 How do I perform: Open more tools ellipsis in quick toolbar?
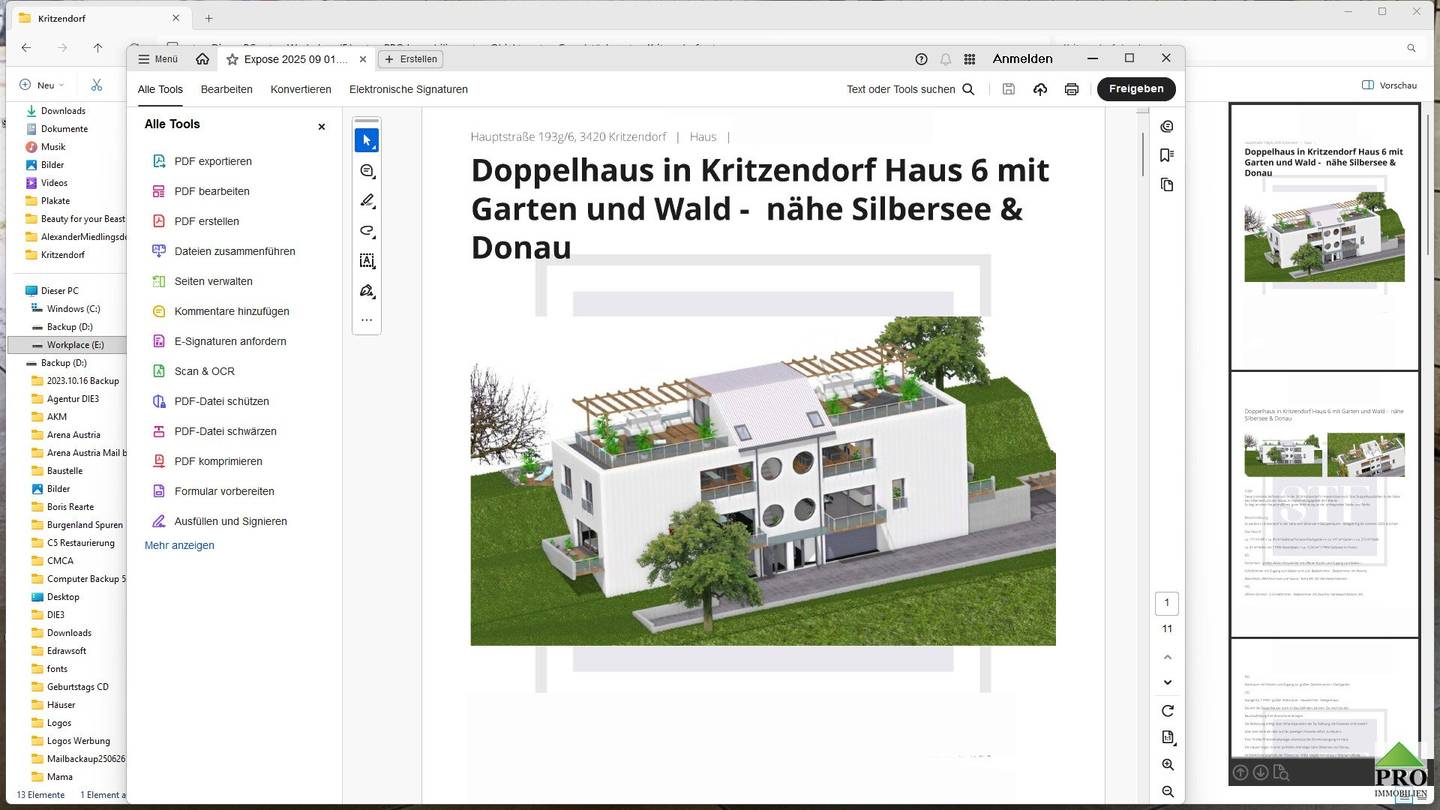click(367, 321)
